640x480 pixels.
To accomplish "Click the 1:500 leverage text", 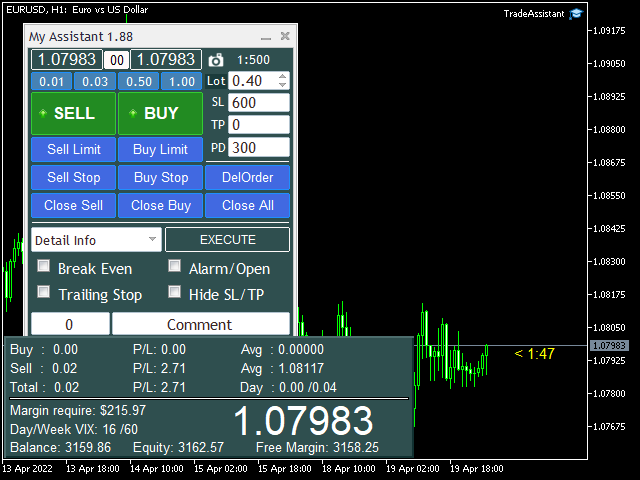I will click(253, 60).
